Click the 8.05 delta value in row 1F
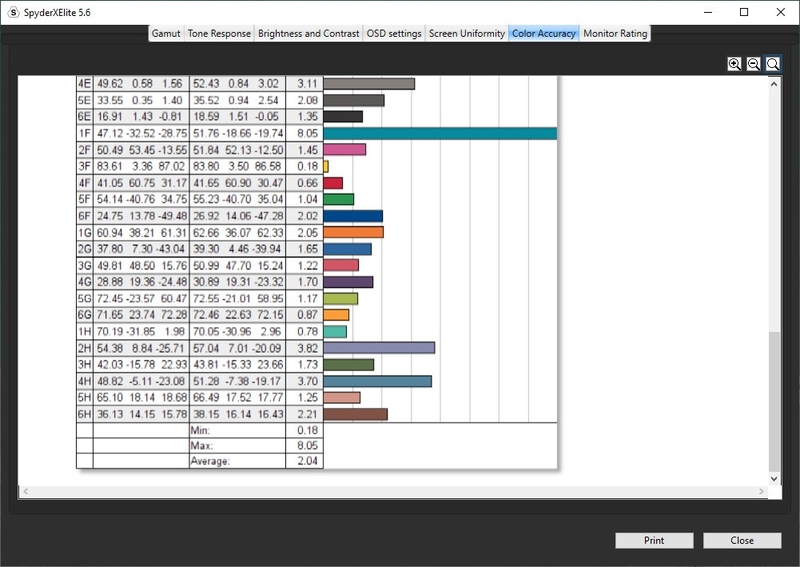800x567 pixels. point(307,134)
